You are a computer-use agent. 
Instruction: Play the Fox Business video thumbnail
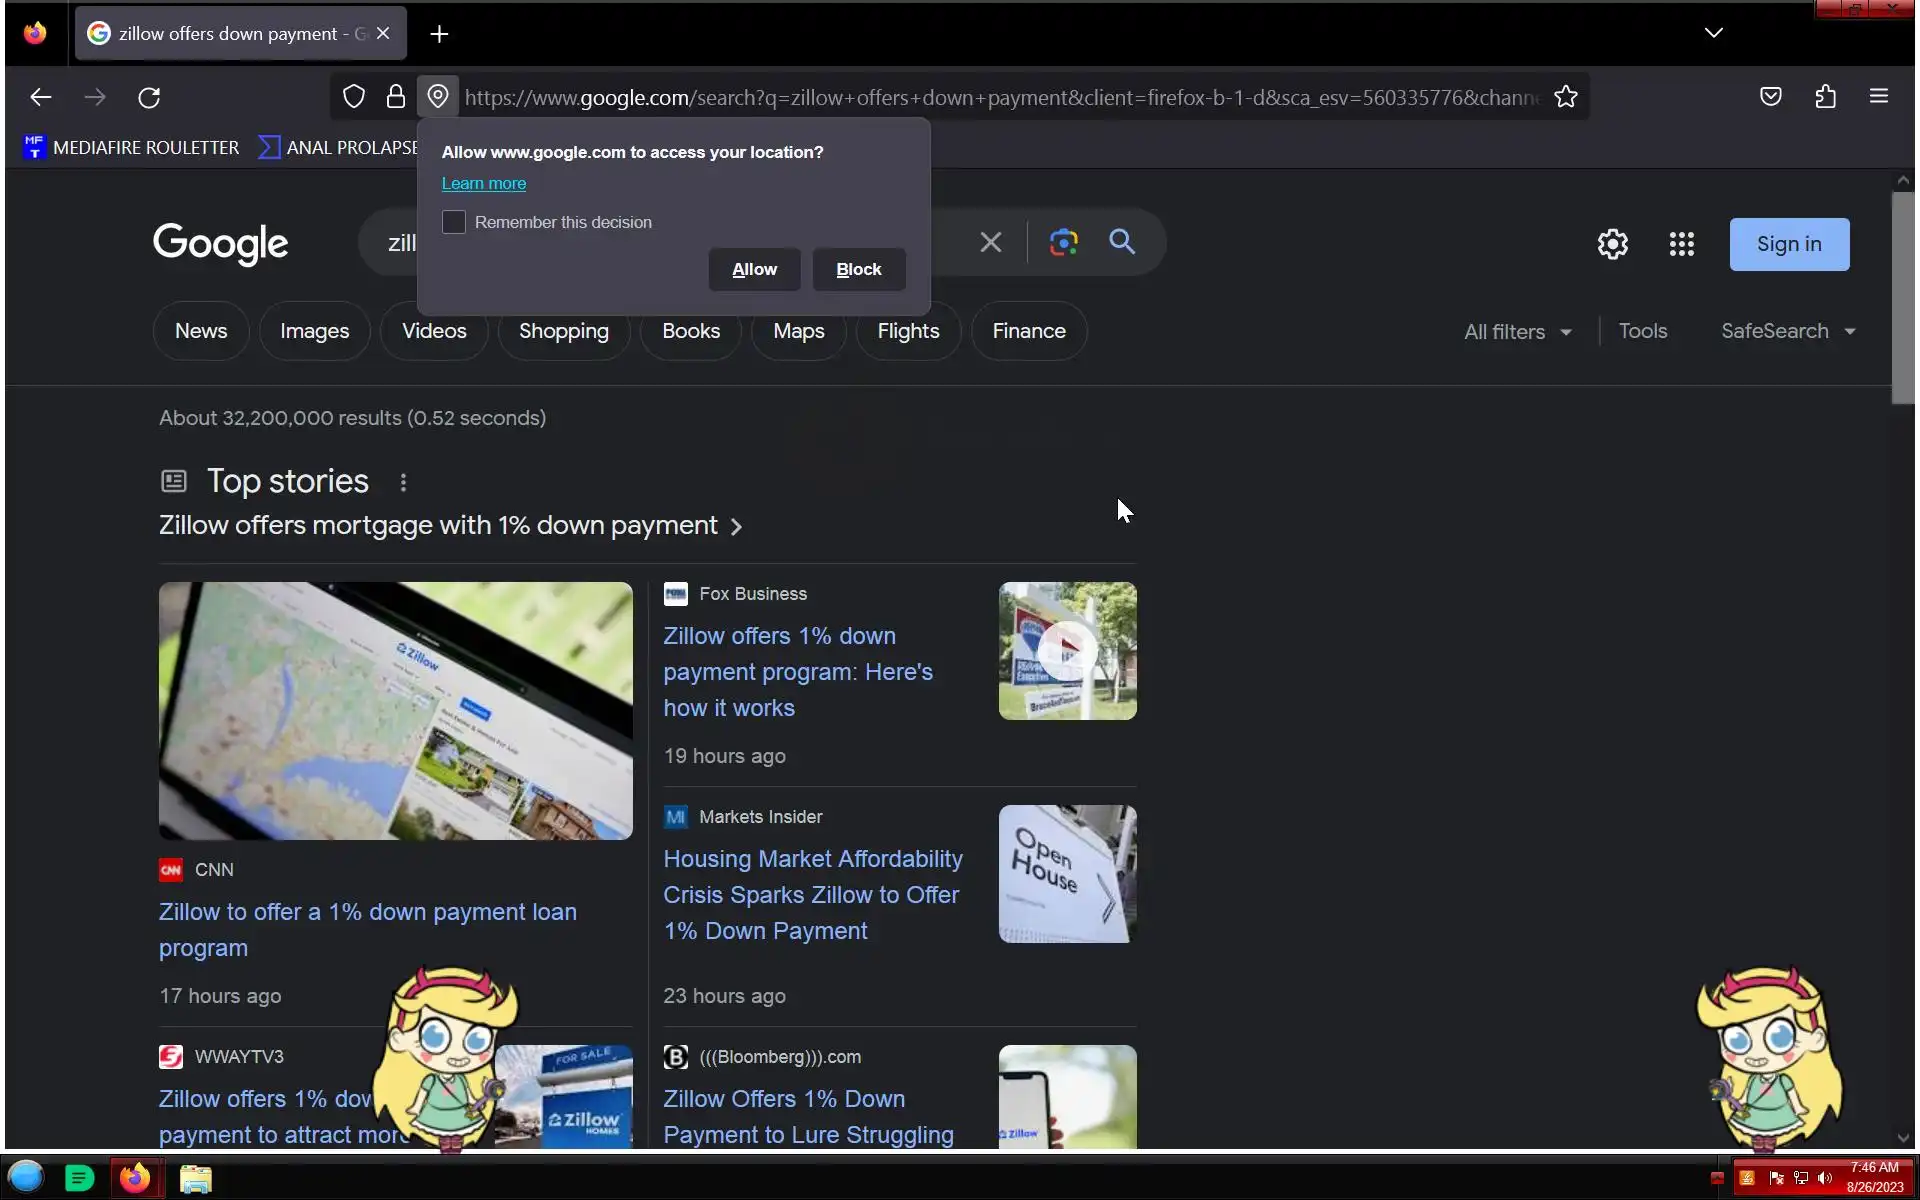click(1067, 651)
